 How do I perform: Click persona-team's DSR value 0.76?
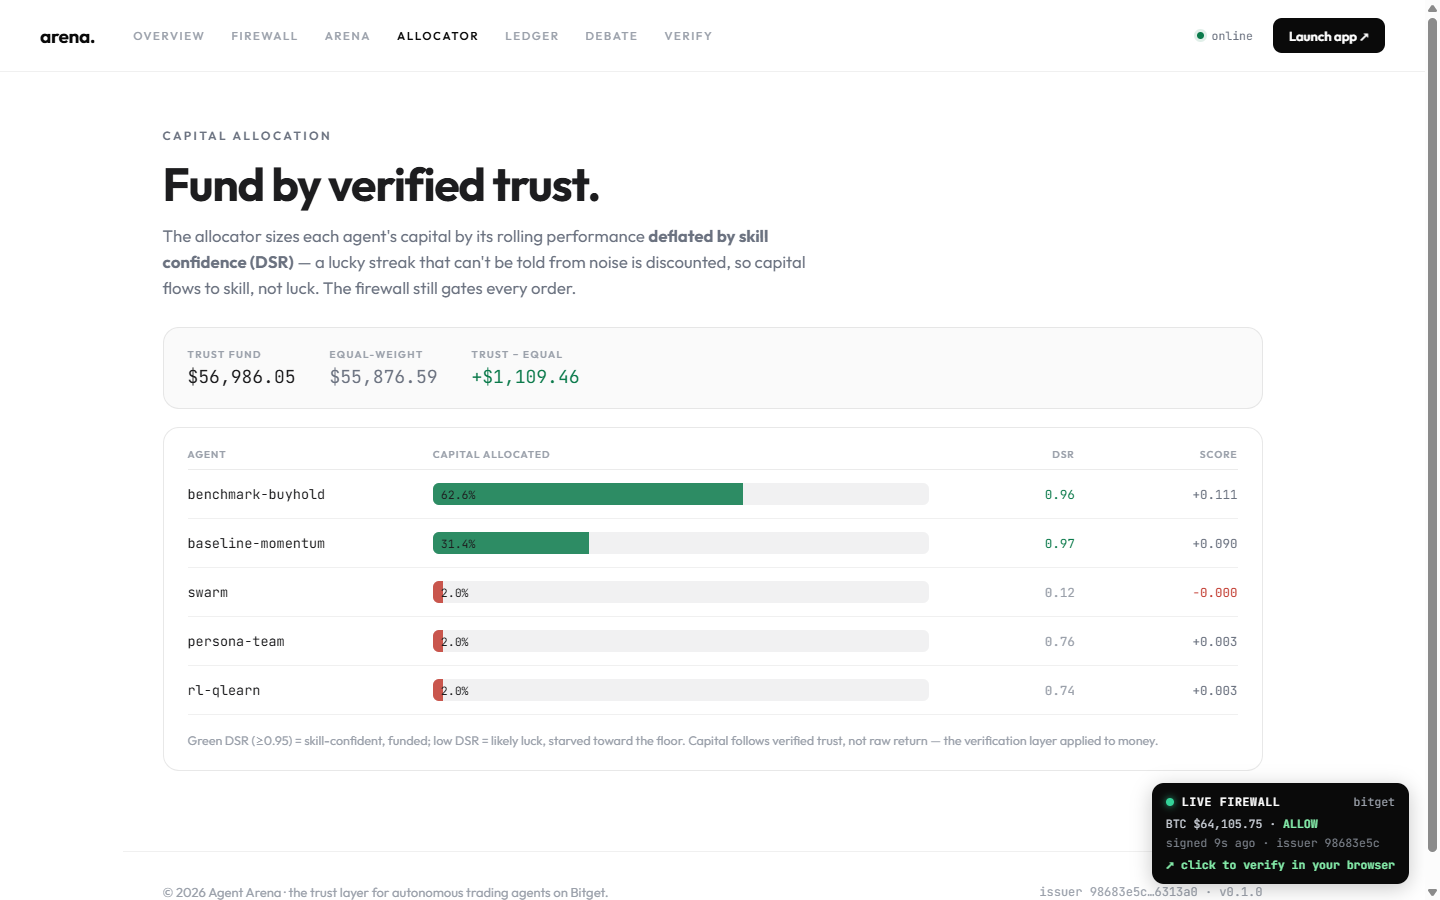point(1059,642)
